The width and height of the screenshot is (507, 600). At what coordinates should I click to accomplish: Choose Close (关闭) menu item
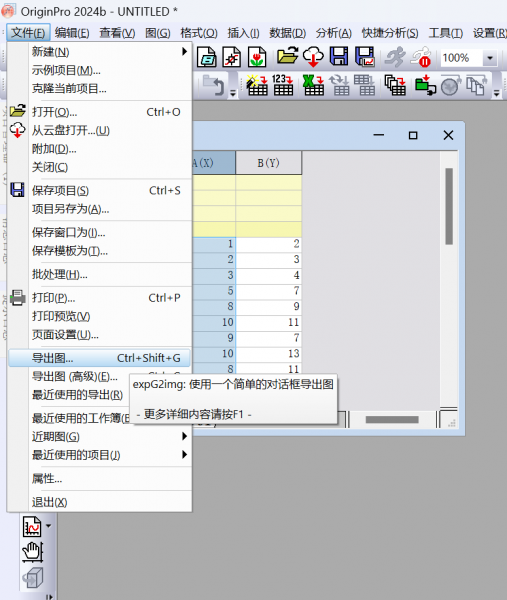pyautogui.click(x=99, y=167)
